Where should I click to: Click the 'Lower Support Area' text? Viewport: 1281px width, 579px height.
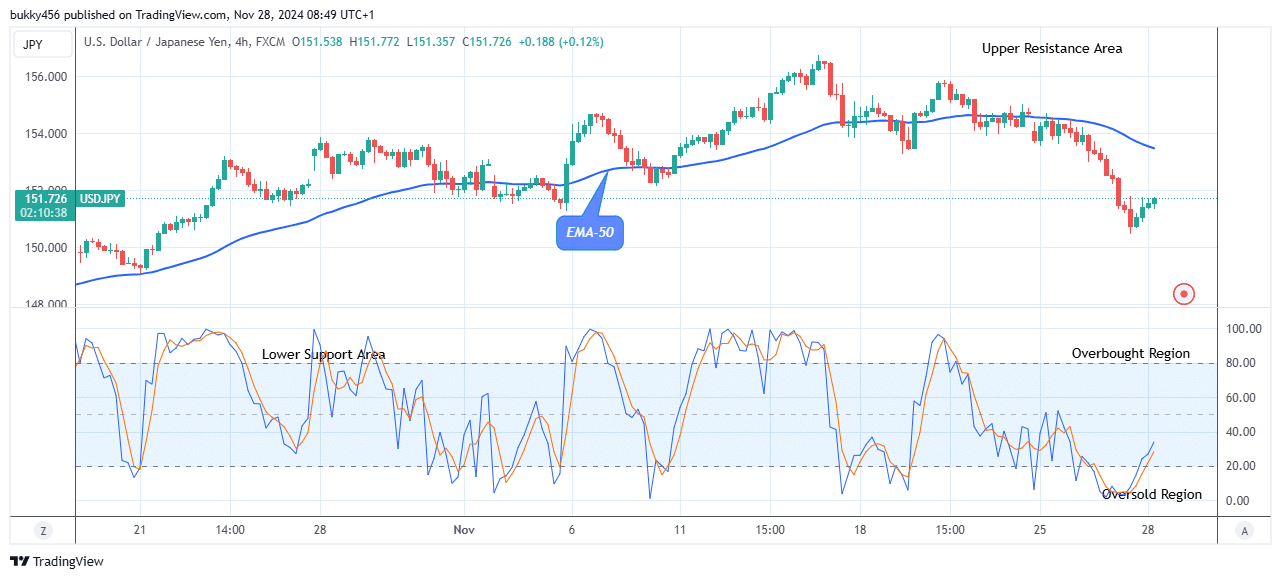323,354
